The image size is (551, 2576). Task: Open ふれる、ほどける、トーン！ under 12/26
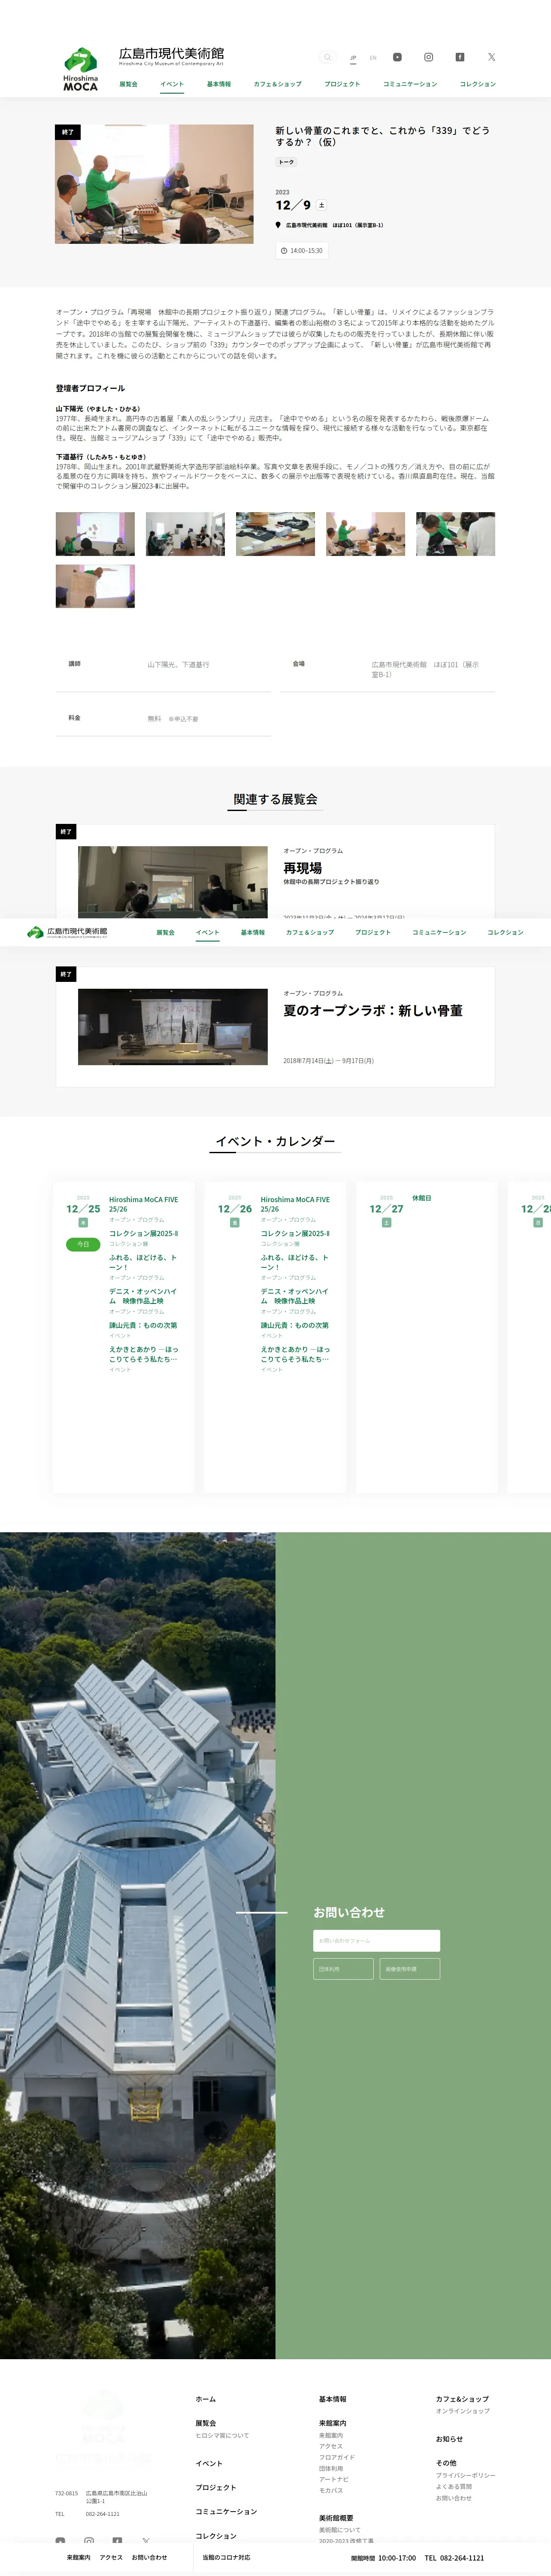coord(295,1262)
